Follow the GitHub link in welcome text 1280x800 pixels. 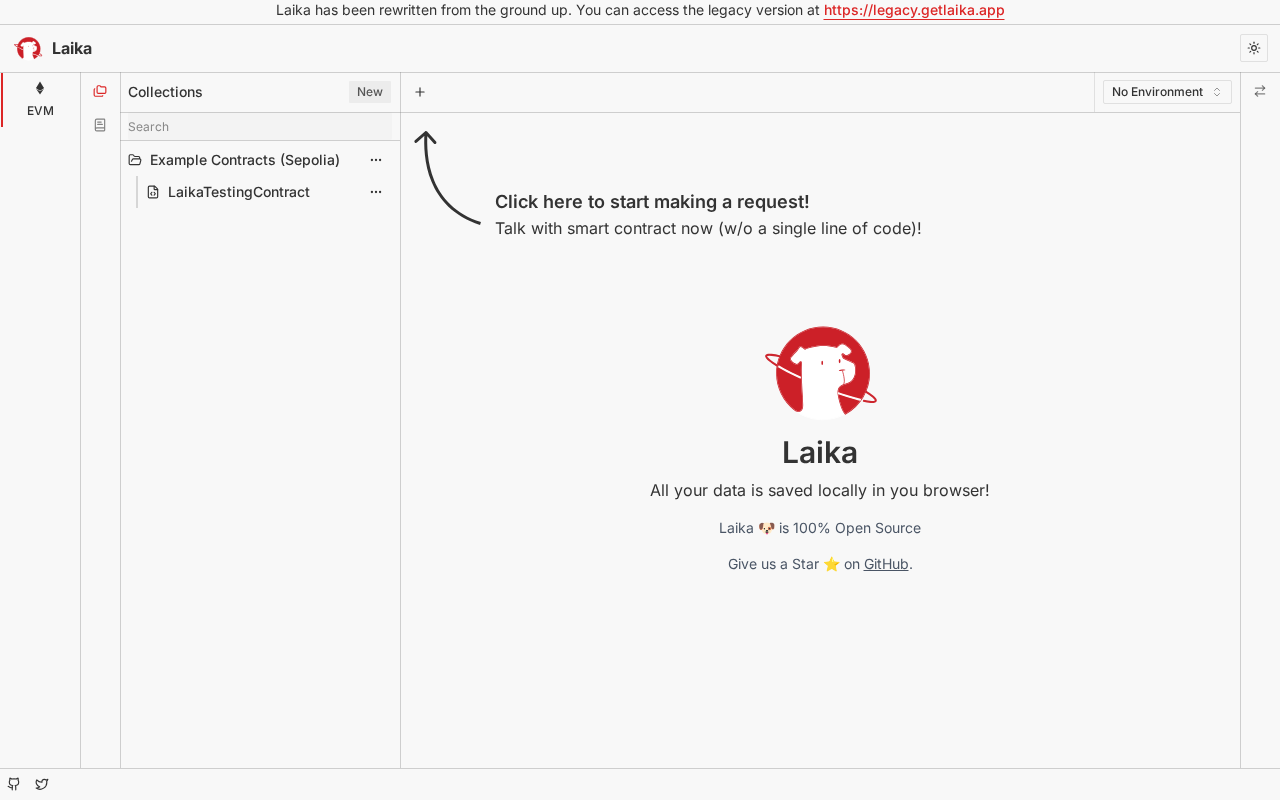(886, 564)
